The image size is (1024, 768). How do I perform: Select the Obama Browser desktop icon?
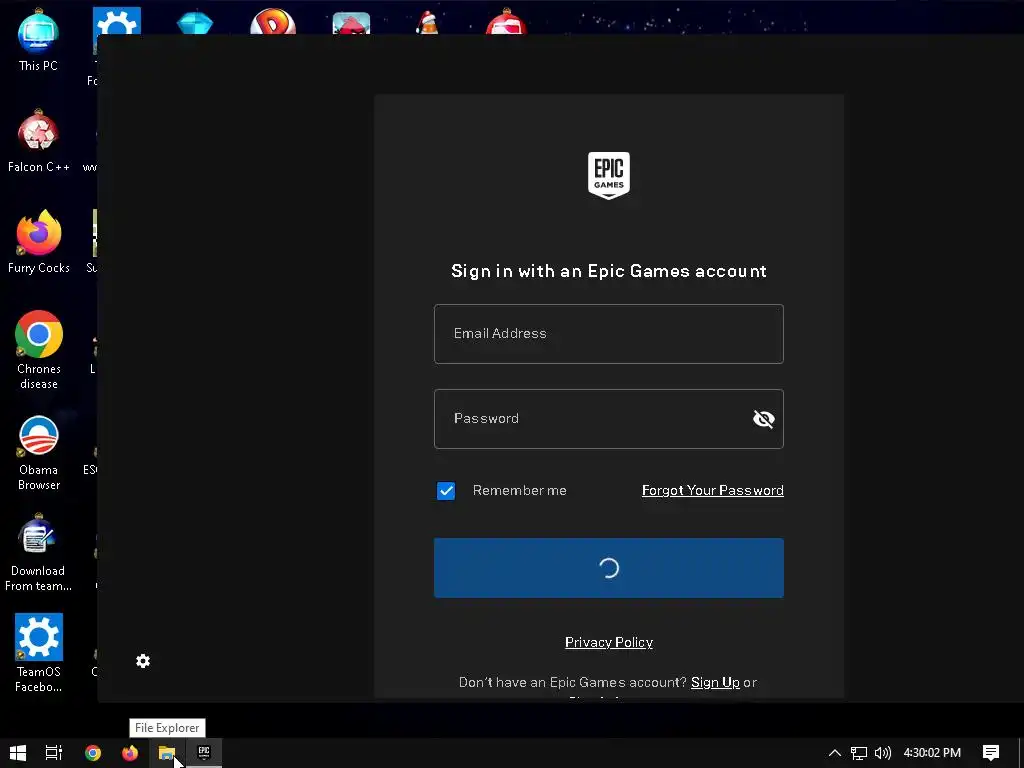pos(39,452)
